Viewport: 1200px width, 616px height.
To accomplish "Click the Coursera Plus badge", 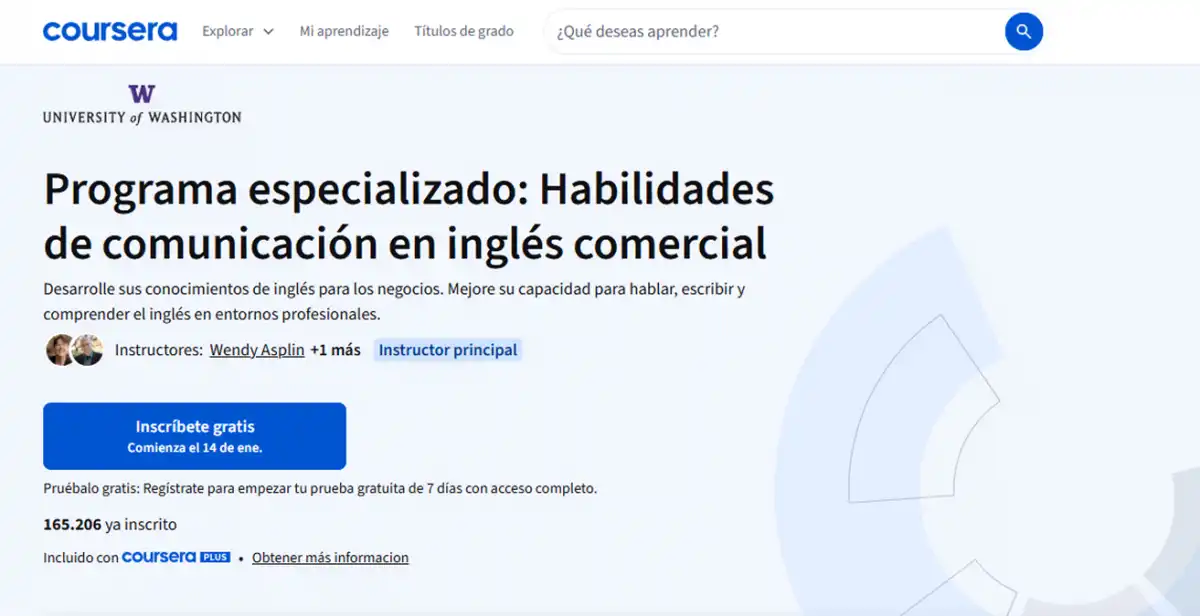I will [177, 557].
